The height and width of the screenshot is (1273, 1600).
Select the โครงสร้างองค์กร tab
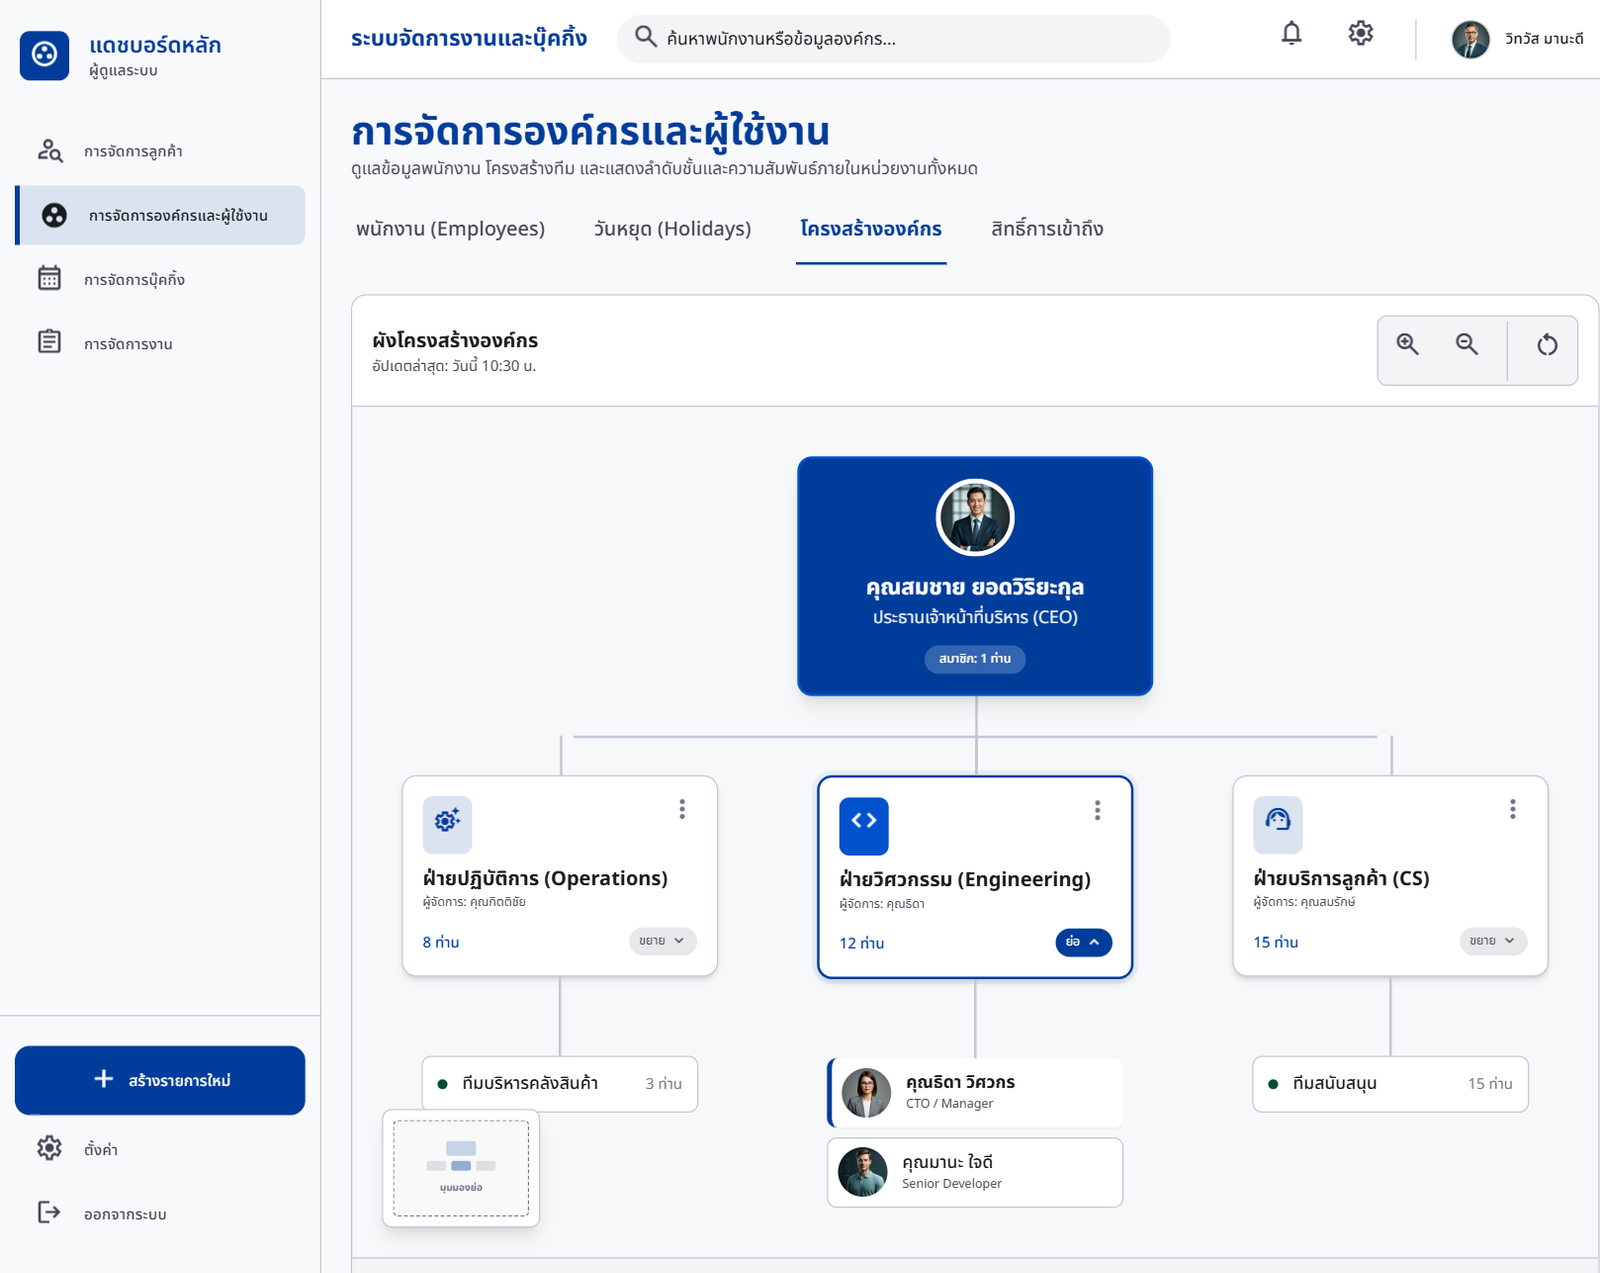click(x=871, y=229)
